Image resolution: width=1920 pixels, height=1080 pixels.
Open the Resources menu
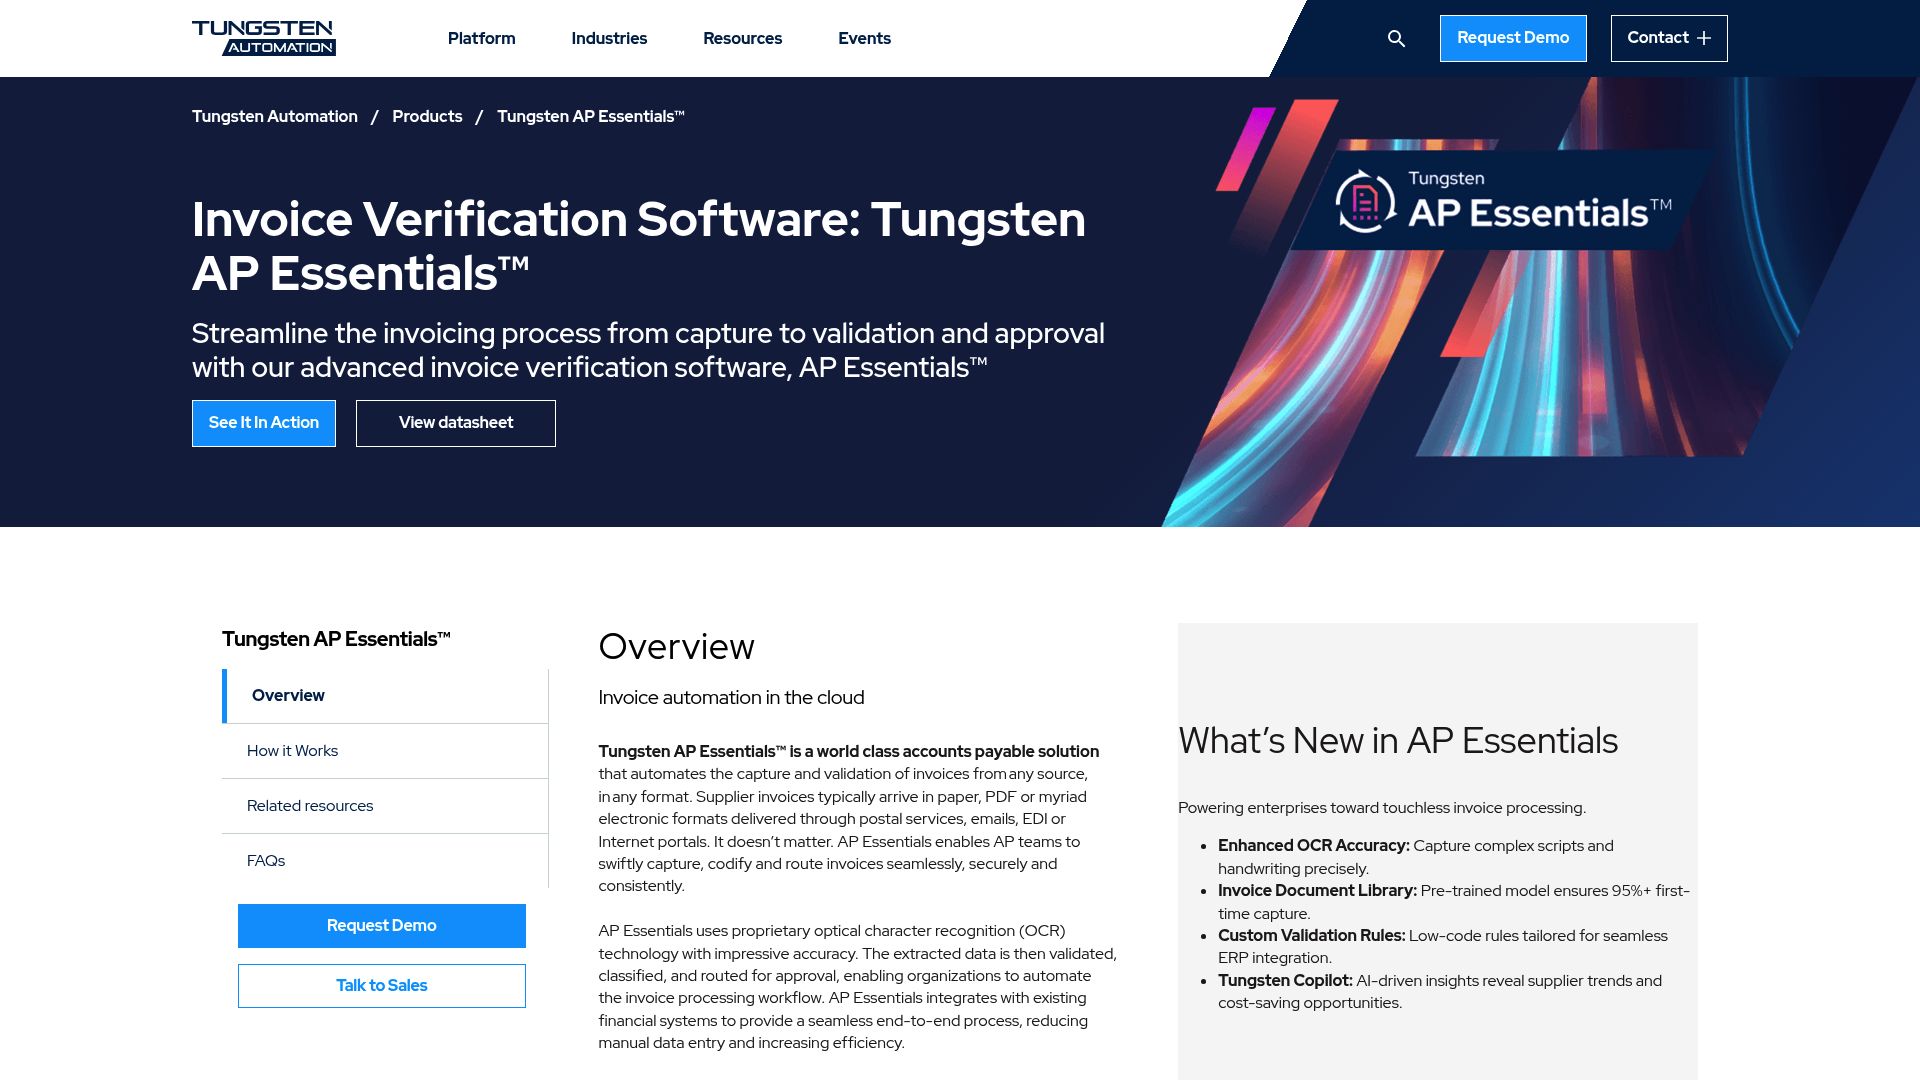point(742,38)
